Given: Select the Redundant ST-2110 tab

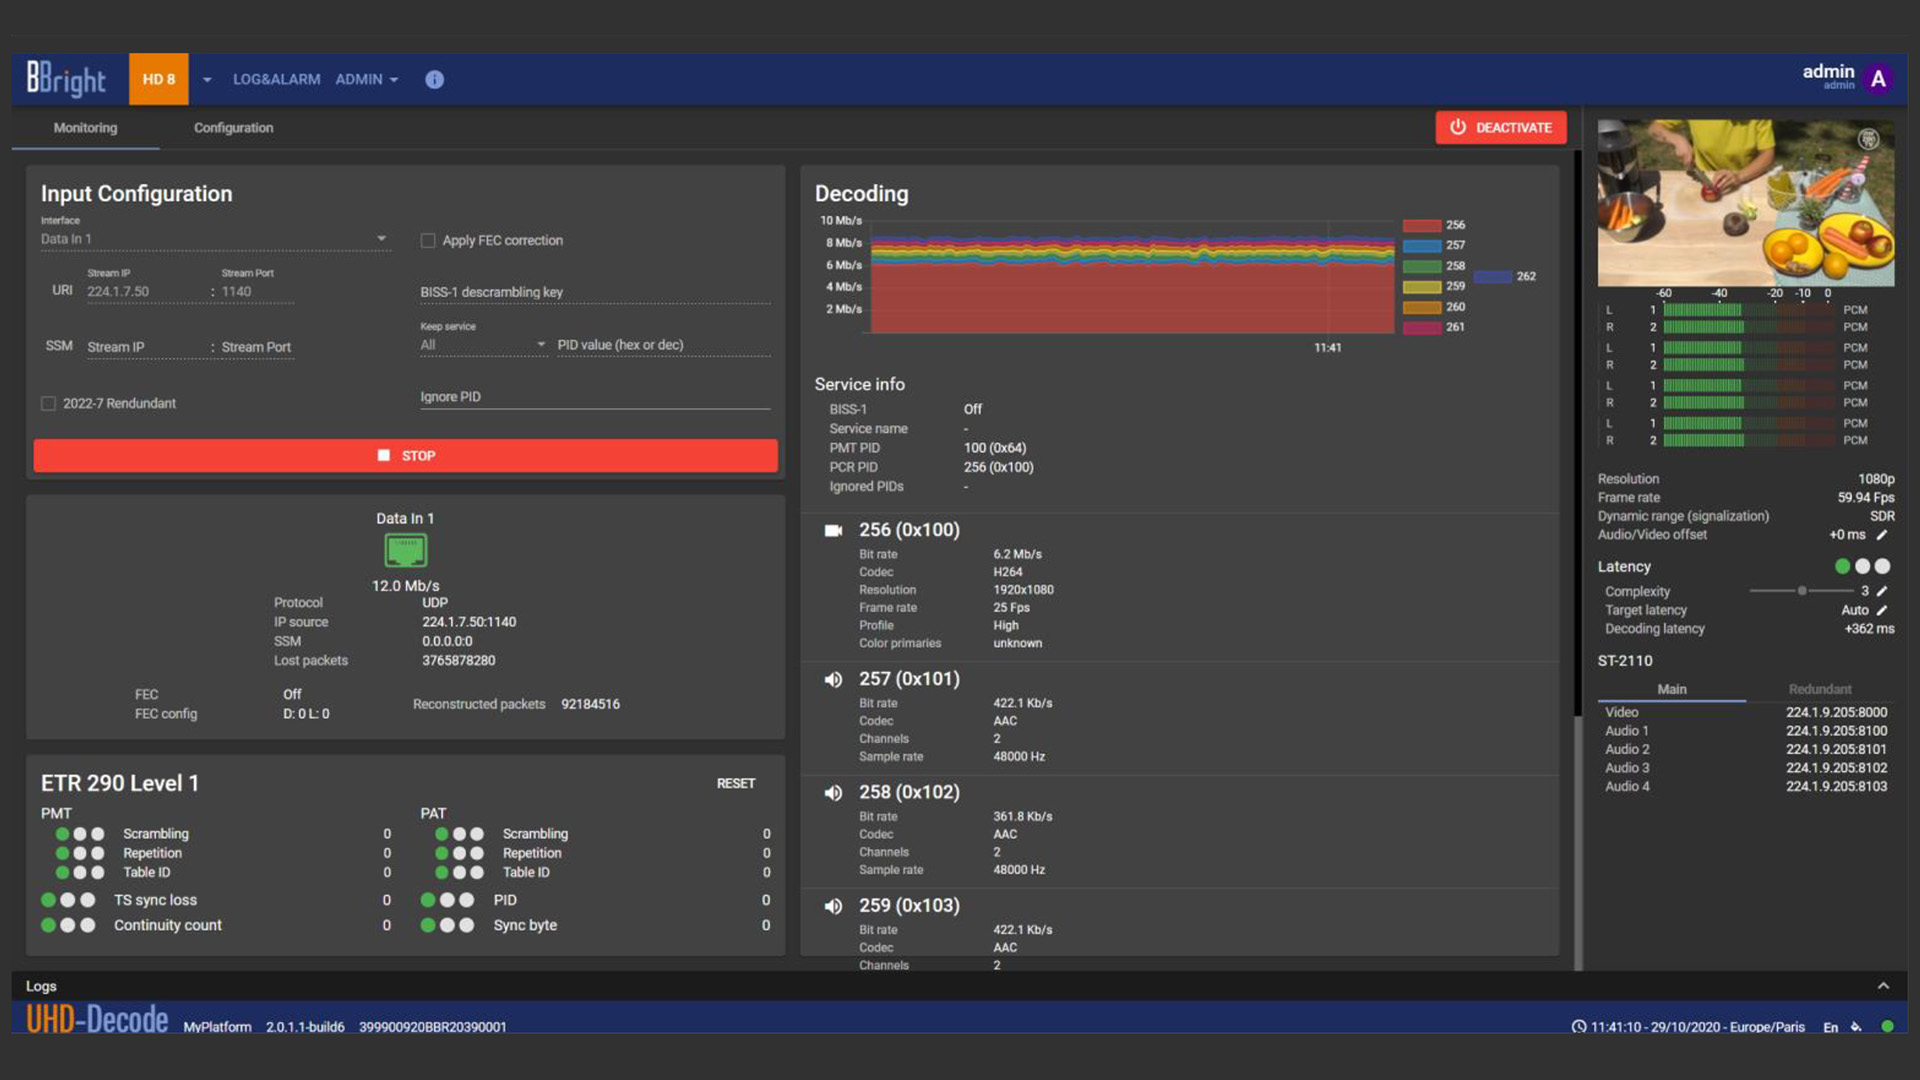Looking at the screenshot, I should (1819, 689).
